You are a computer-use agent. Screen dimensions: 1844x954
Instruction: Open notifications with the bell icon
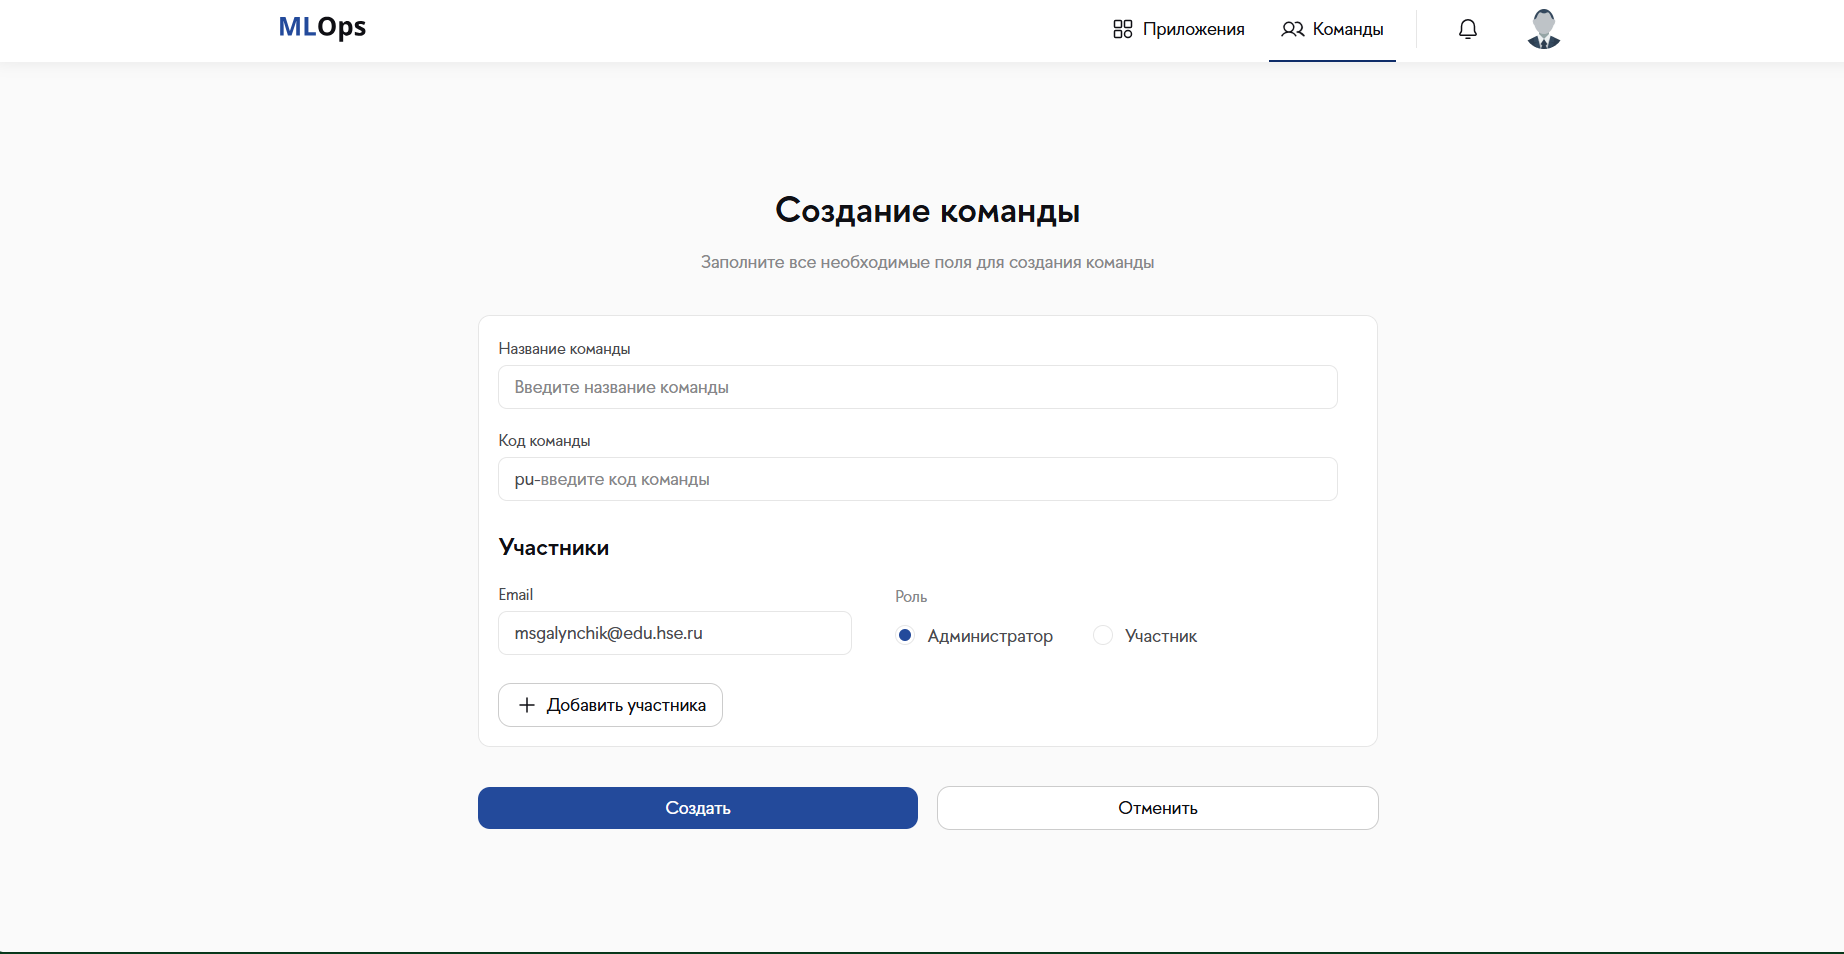1467,29
